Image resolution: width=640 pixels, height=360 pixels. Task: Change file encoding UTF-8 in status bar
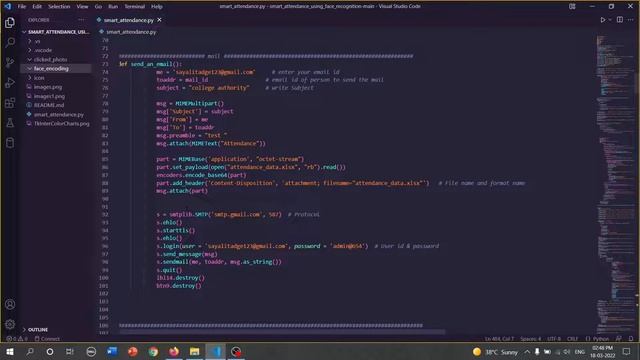[x=554, y=339]
